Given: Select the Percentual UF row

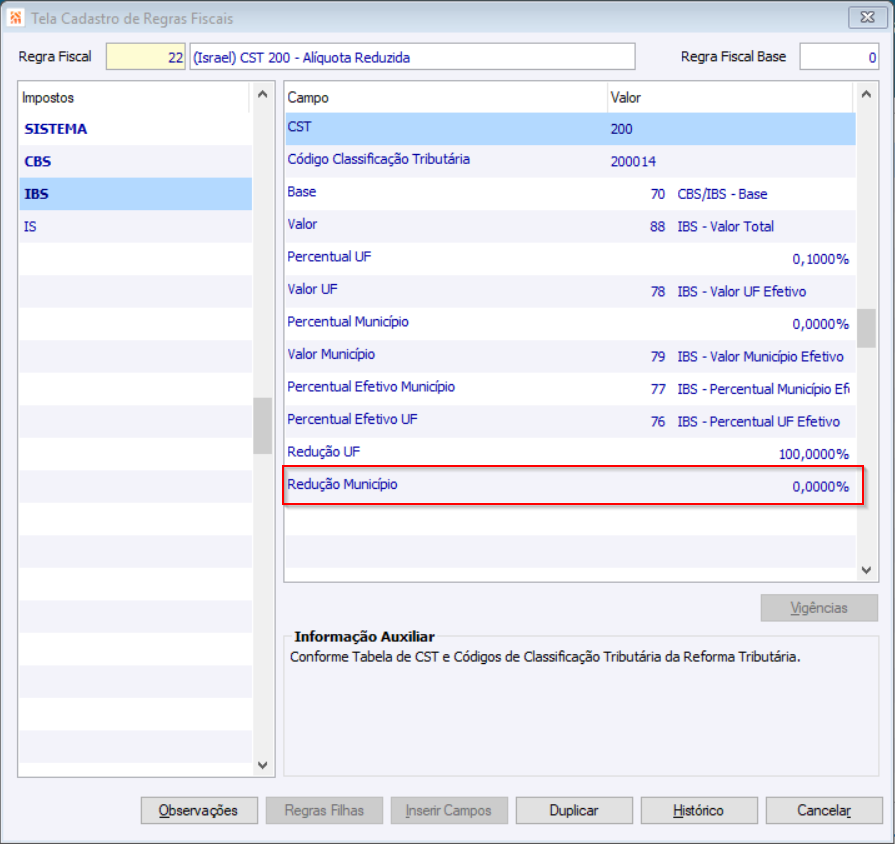Looking at the screenshot, I should click(570, 259).
